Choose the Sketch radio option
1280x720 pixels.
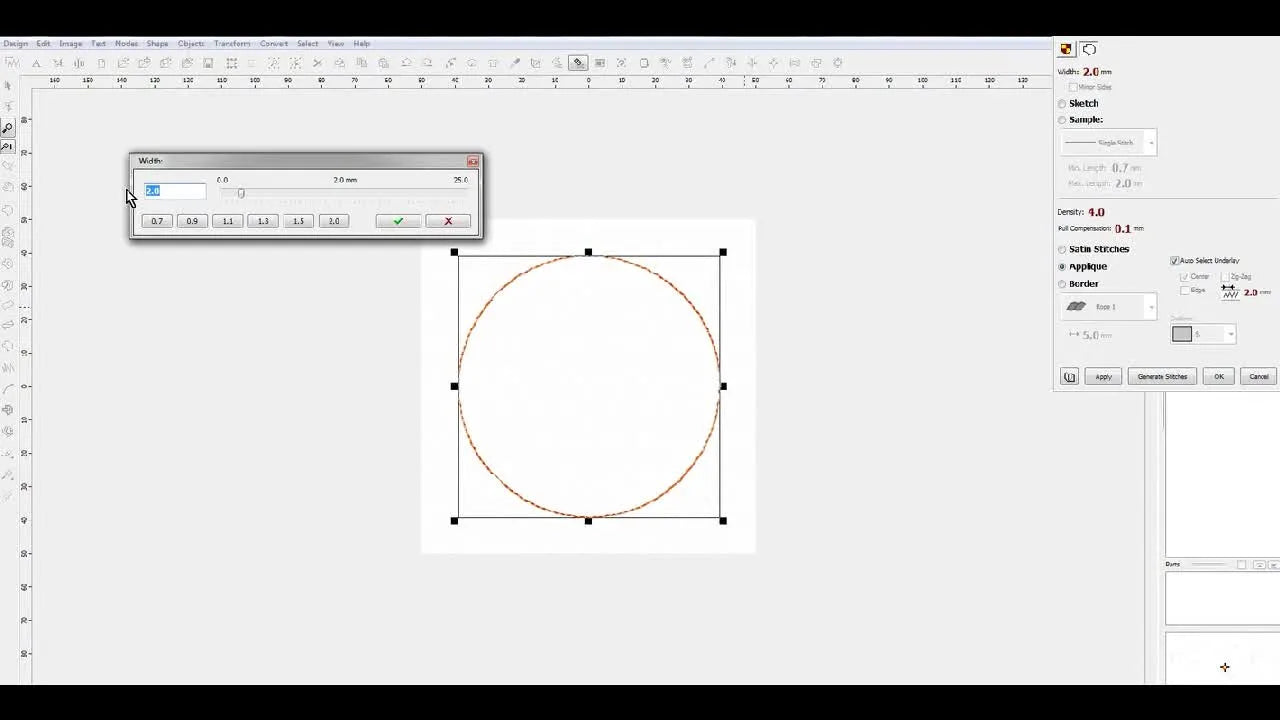coord(1062,103)
